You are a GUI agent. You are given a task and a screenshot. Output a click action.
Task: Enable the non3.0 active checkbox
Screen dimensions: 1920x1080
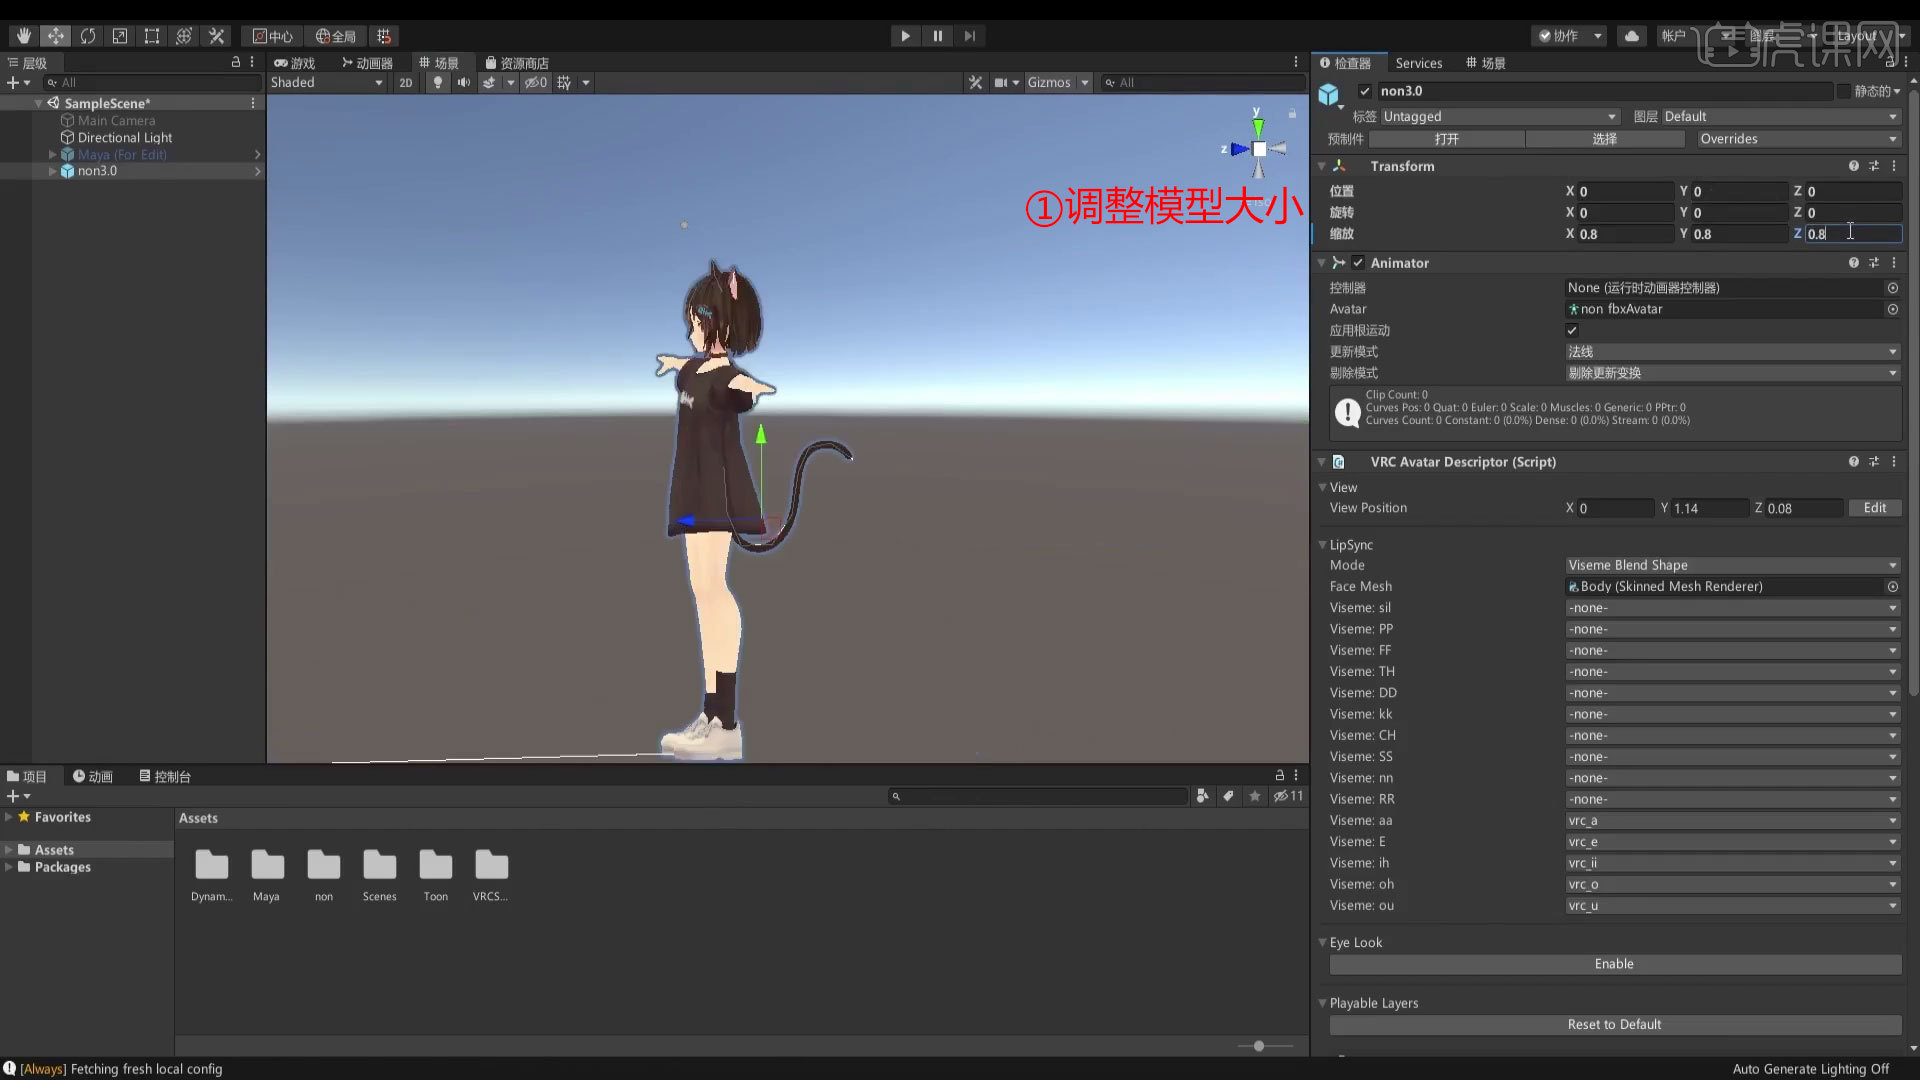[x=1364, y=90]
